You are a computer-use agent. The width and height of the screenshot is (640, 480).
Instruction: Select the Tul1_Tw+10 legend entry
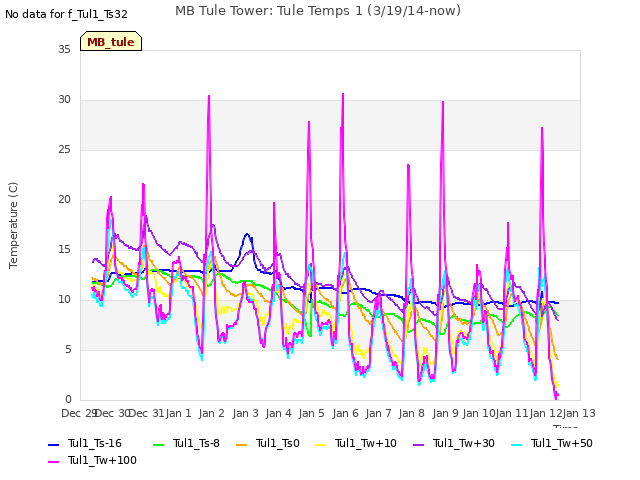tap(356, 443)
